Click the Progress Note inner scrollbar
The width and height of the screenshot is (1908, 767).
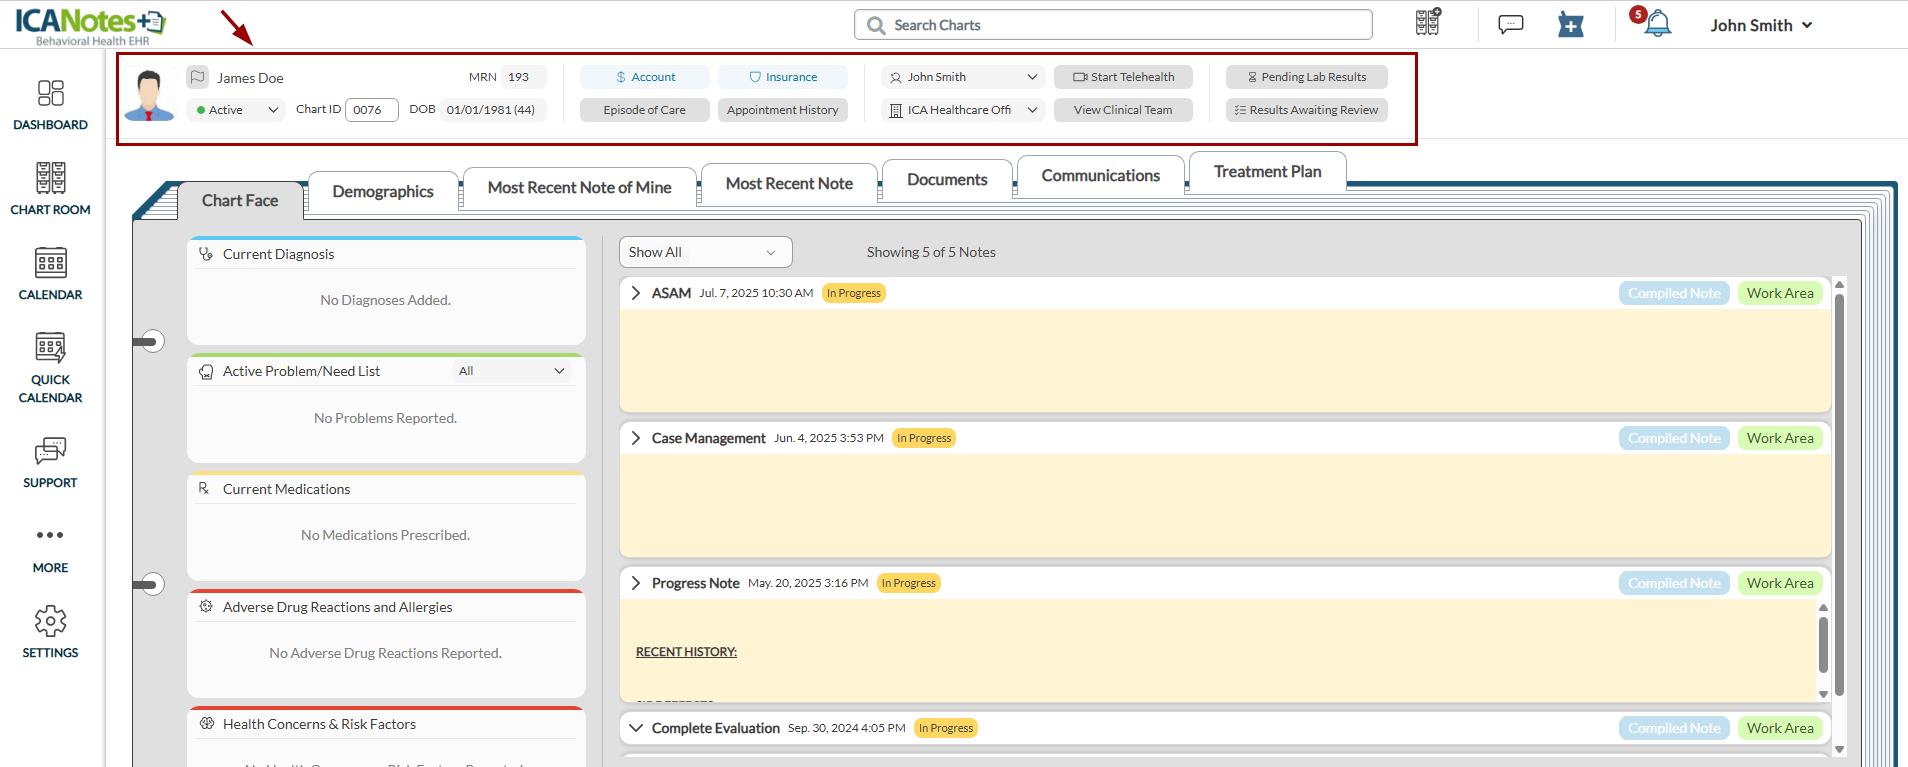coord(1823,644)
